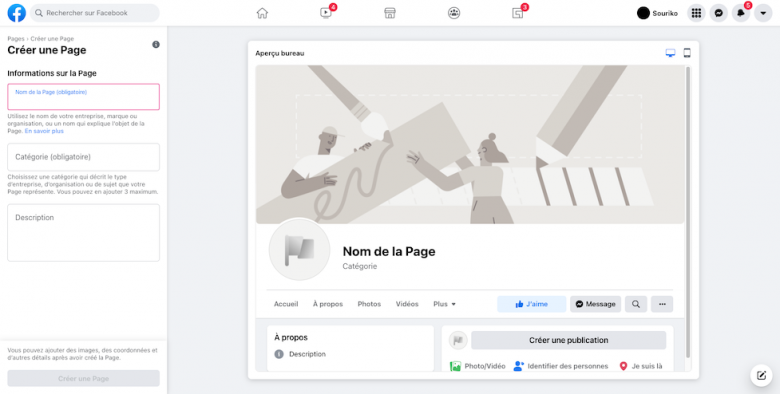Click Créer une publication button

569,340
